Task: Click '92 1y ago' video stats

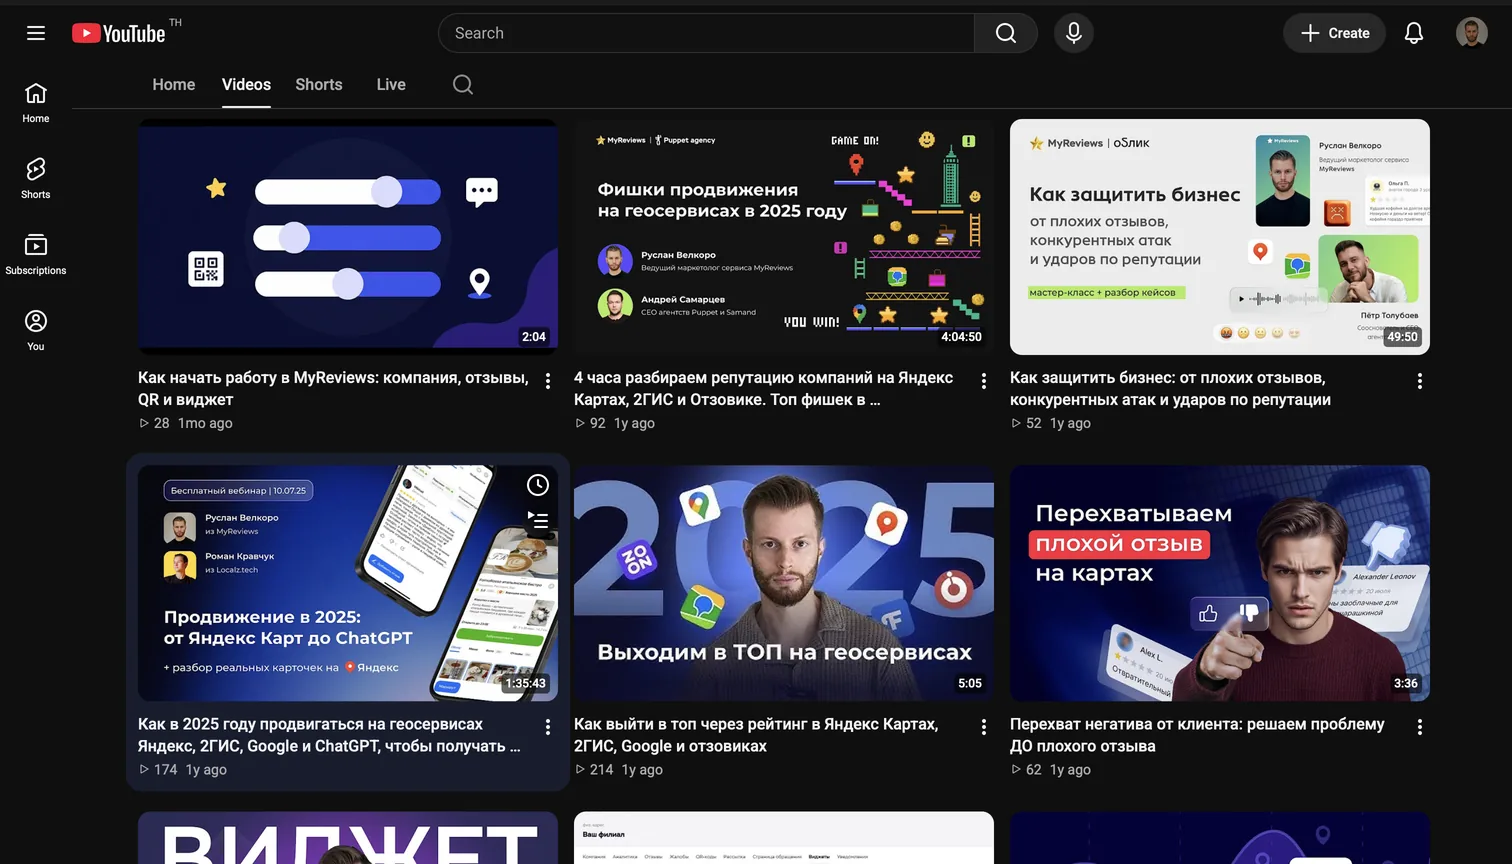Action: (615, 423)
